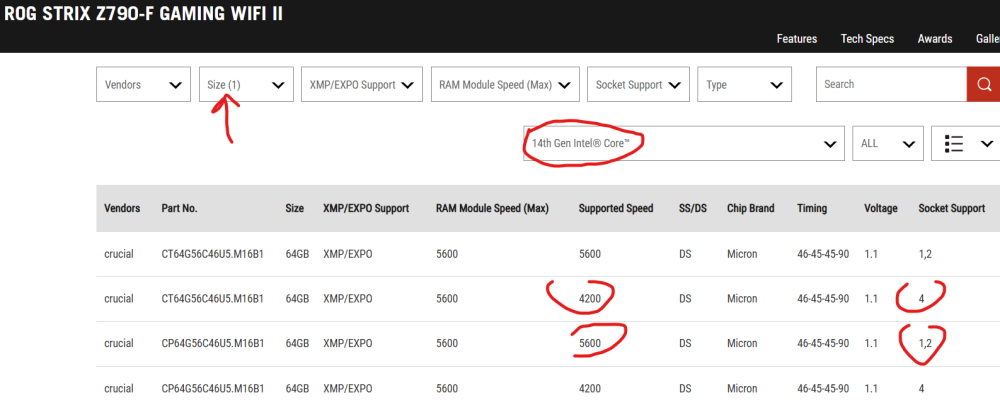This screenshot has width=1000, height=410.
Task: Click the ROG STRIX Z790-F GAMING WIFI II title
Action: 143,13
